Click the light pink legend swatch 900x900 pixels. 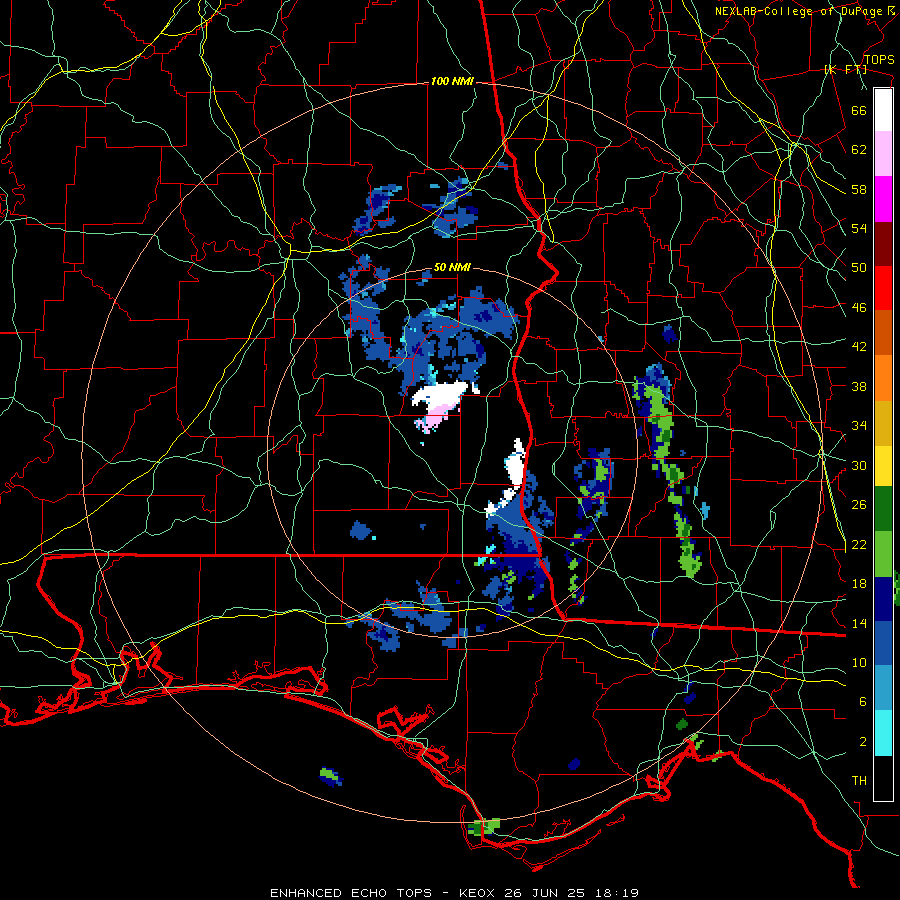point(883,154)
